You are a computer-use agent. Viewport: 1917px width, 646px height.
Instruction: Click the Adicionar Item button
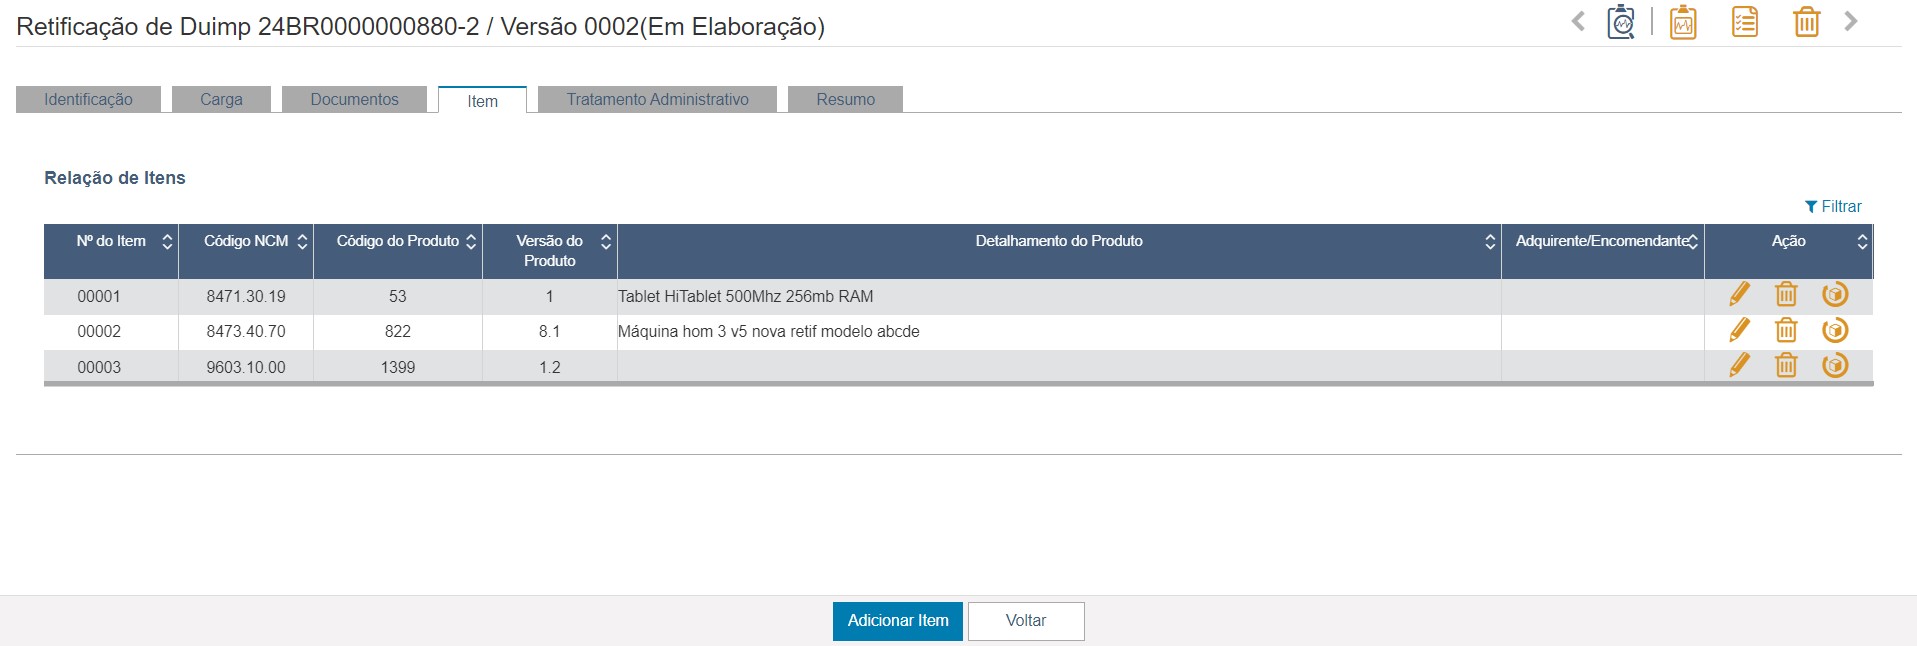898,621
